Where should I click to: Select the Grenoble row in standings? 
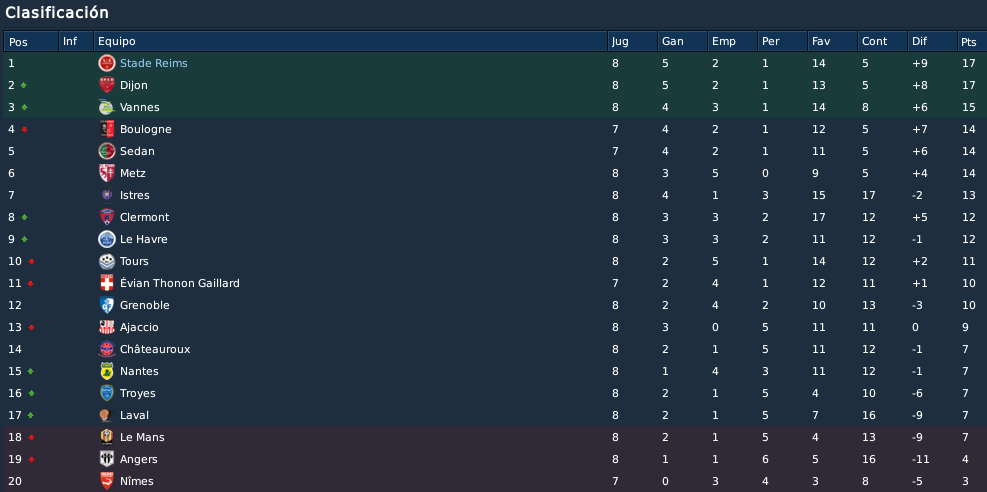pos(494,305)
